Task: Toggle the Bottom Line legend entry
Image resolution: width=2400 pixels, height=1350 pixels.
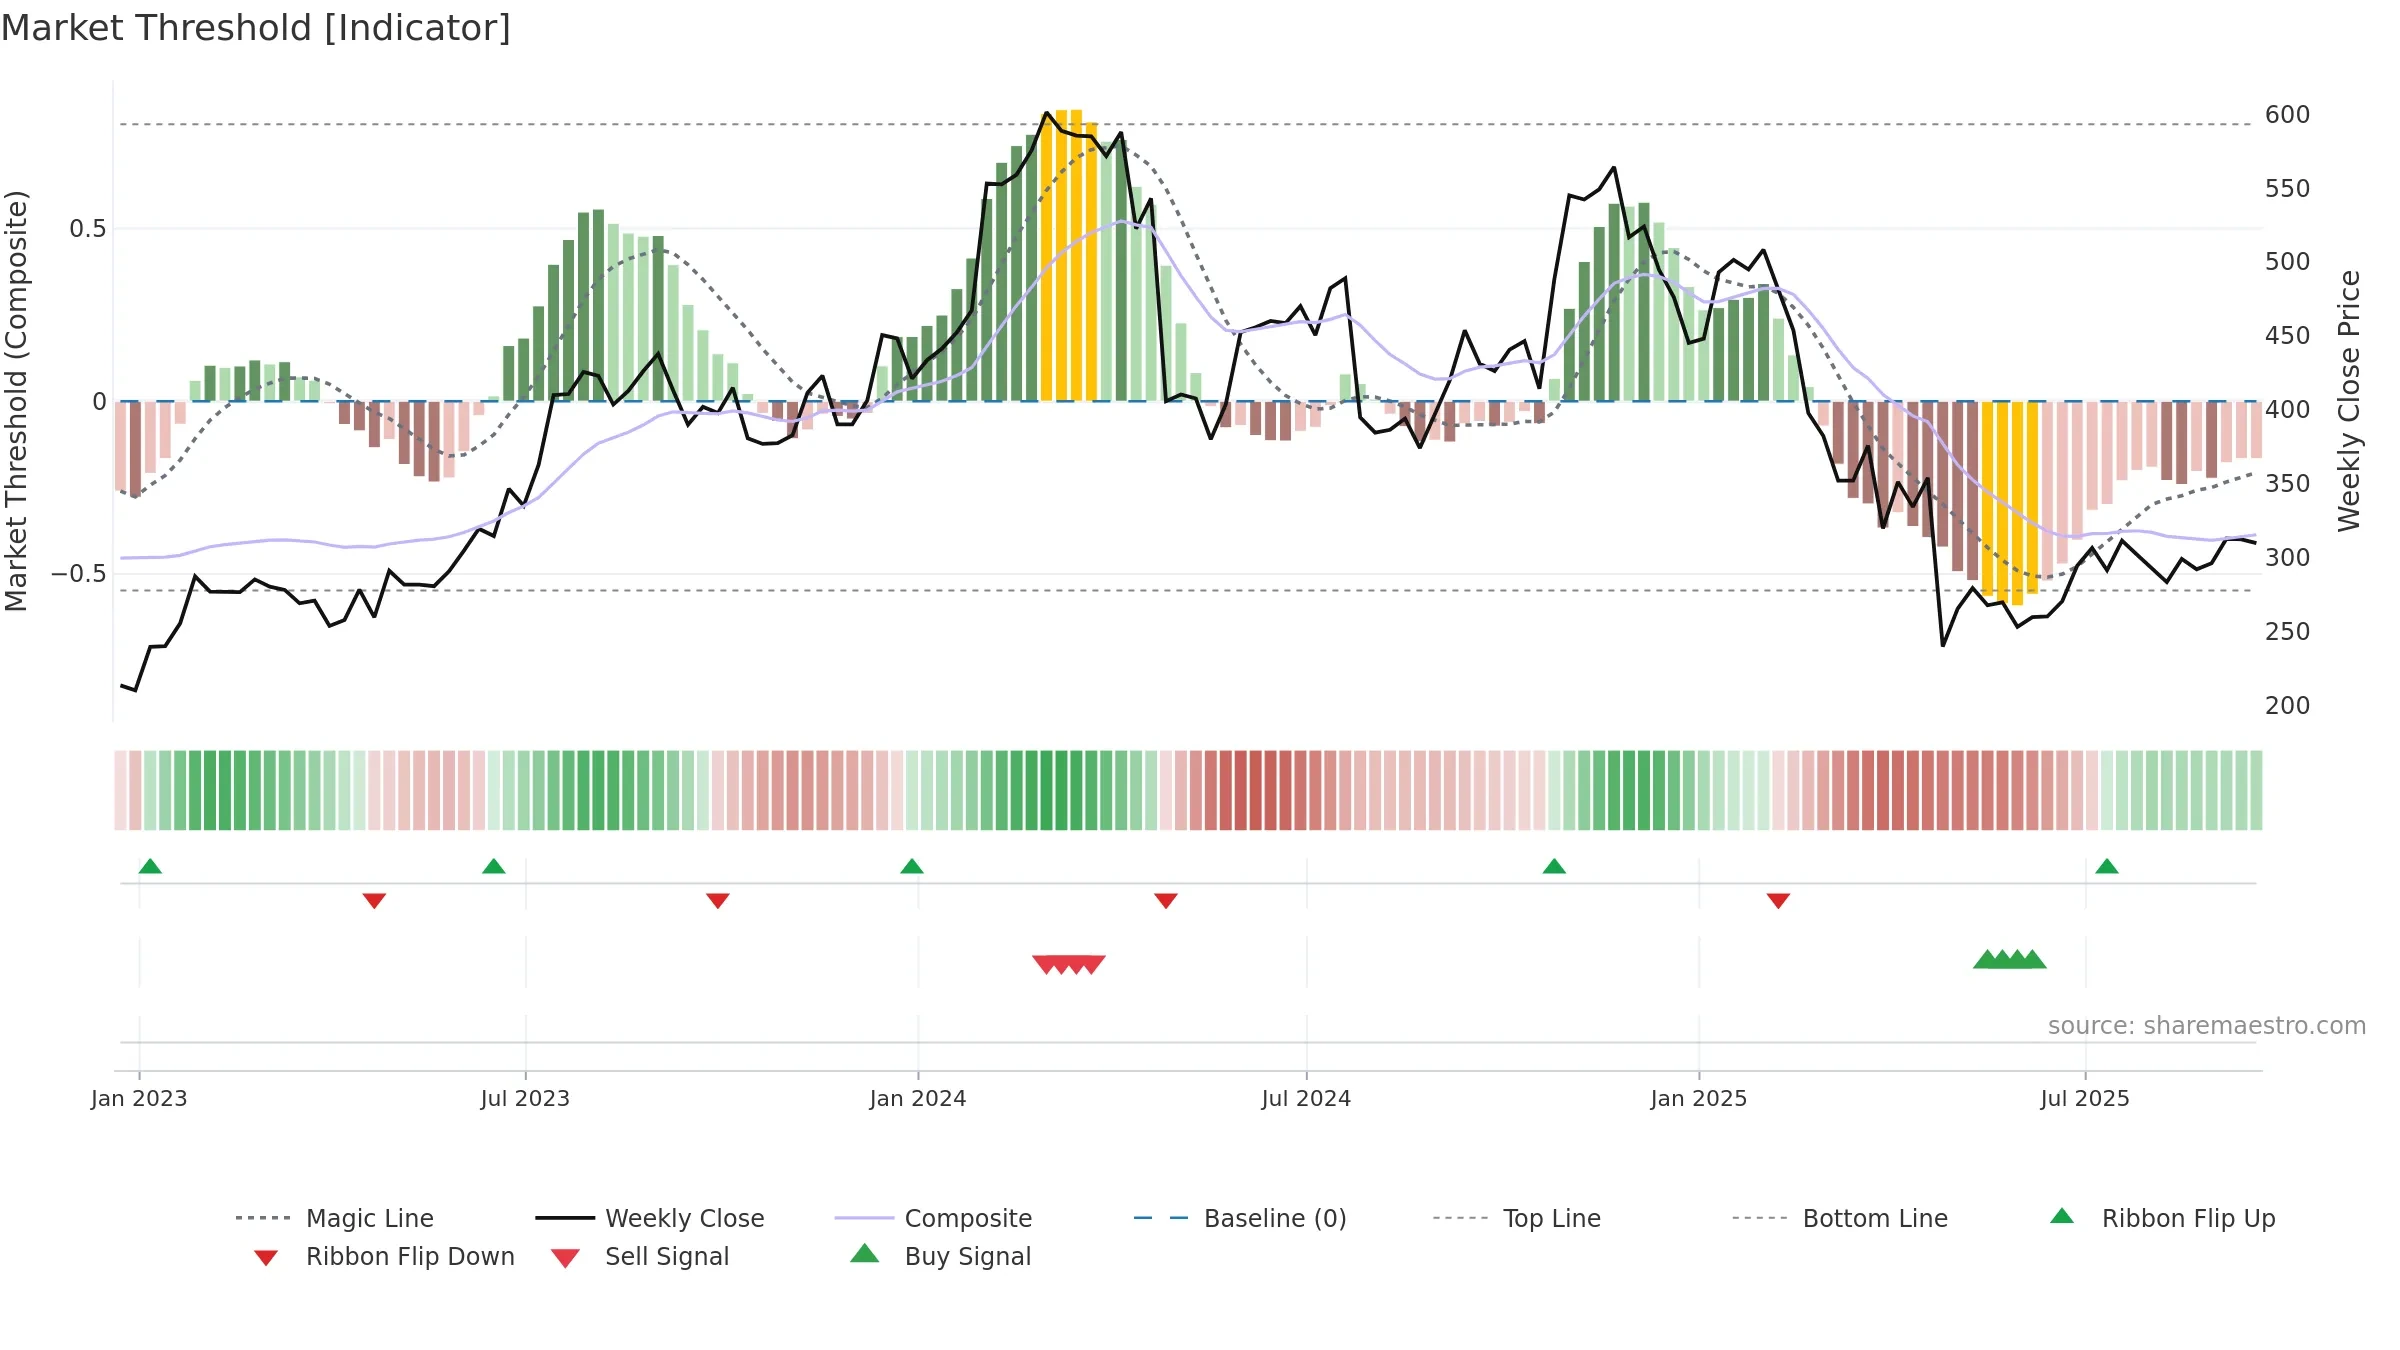Action: pyautogui.click(x=1840, y=1218)
